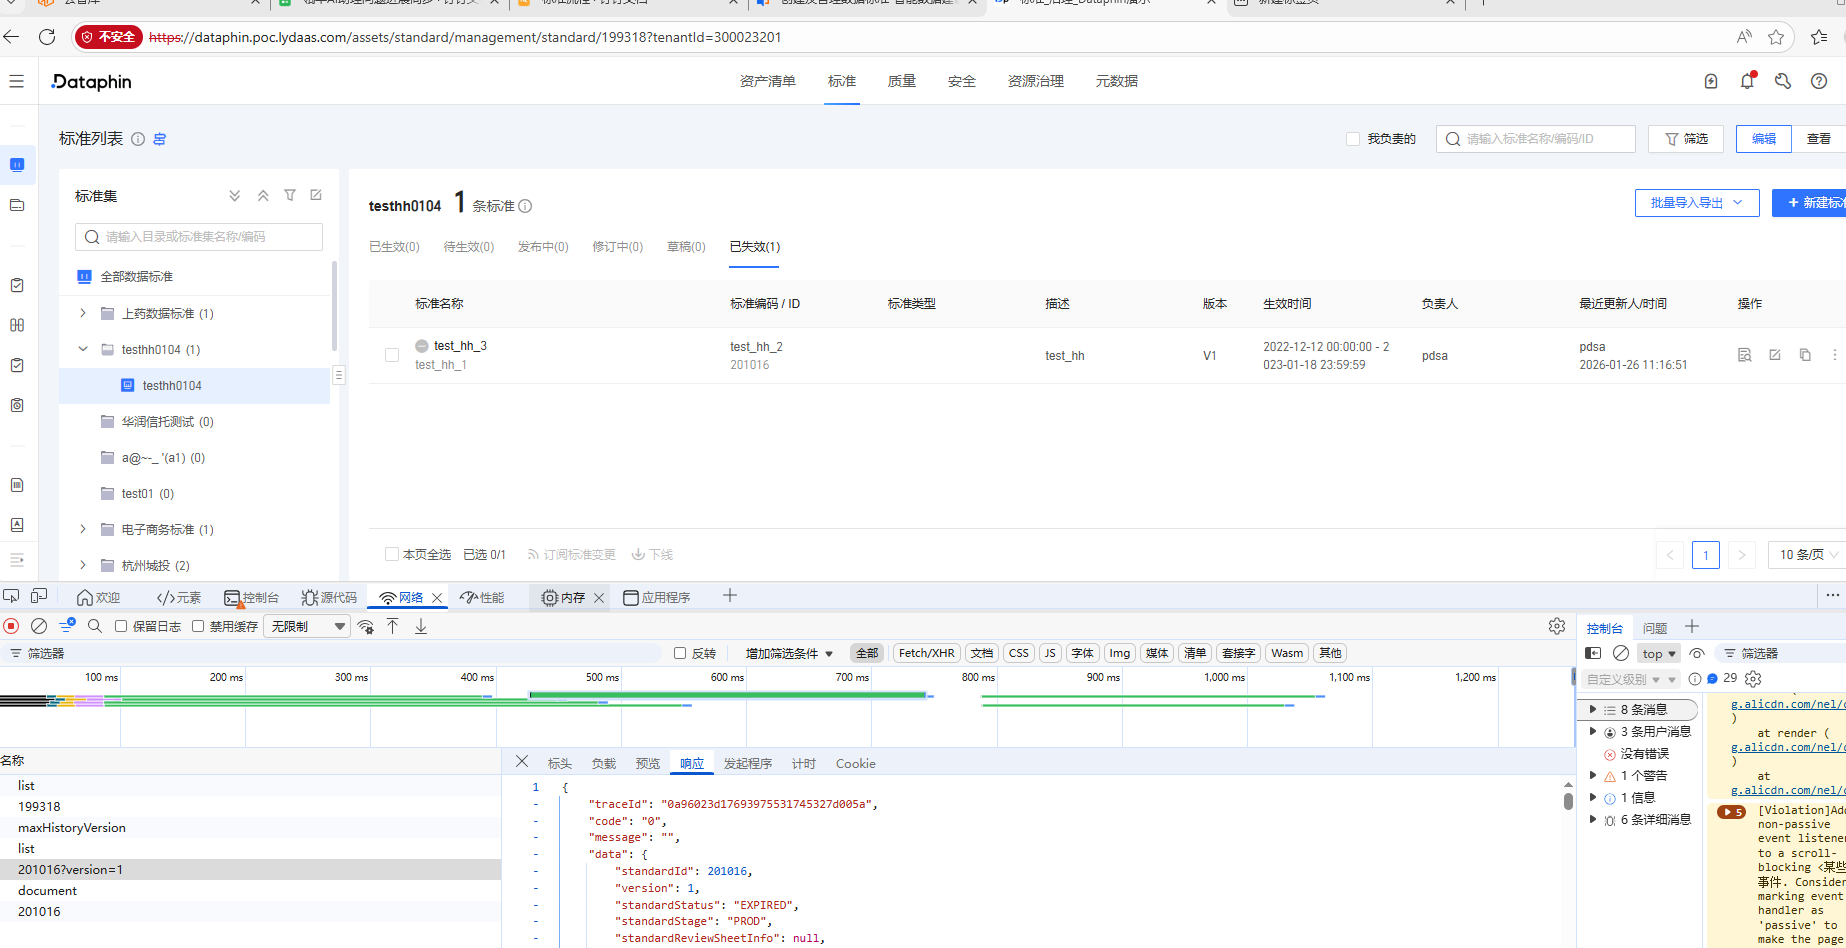1846x948 pixels.
Task: Click the 查看 view button
Action: pos(1818,139)
